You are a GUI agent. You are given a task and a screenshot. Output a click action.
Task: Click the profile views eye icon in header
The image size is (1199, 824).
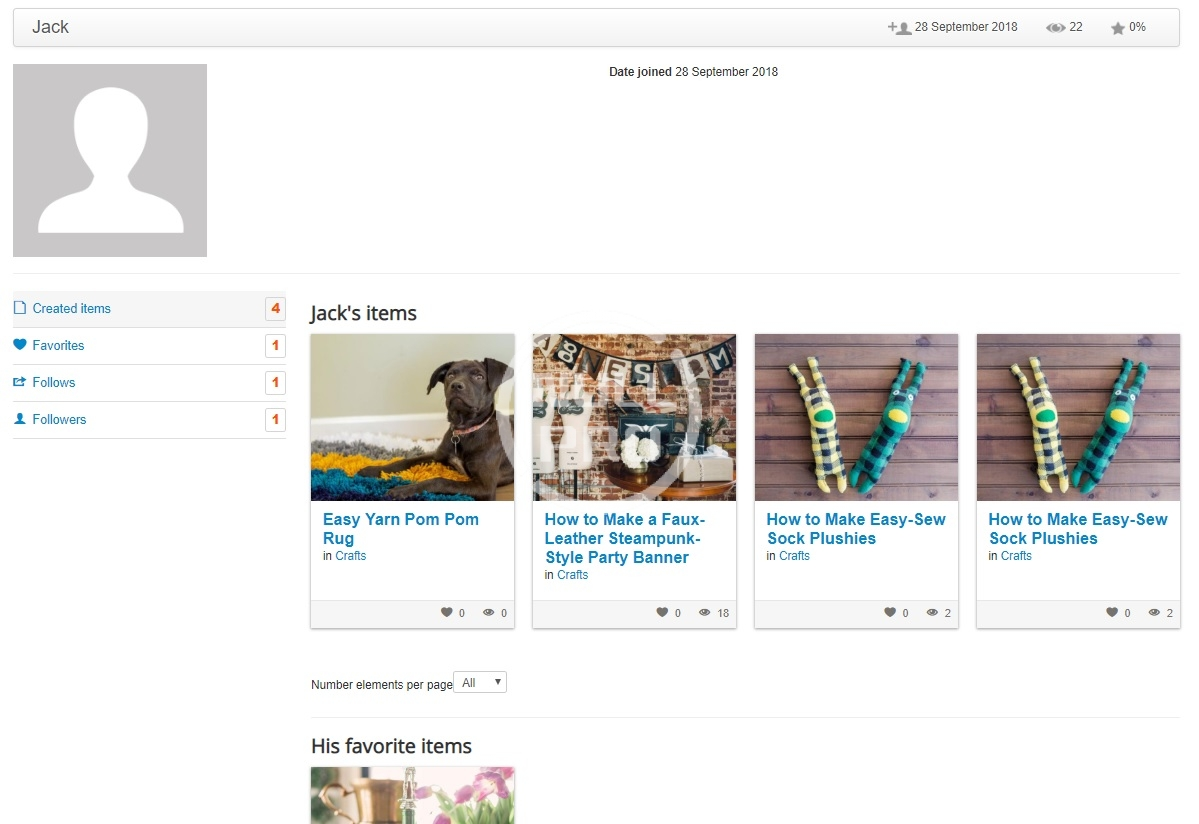(1055, 28)
